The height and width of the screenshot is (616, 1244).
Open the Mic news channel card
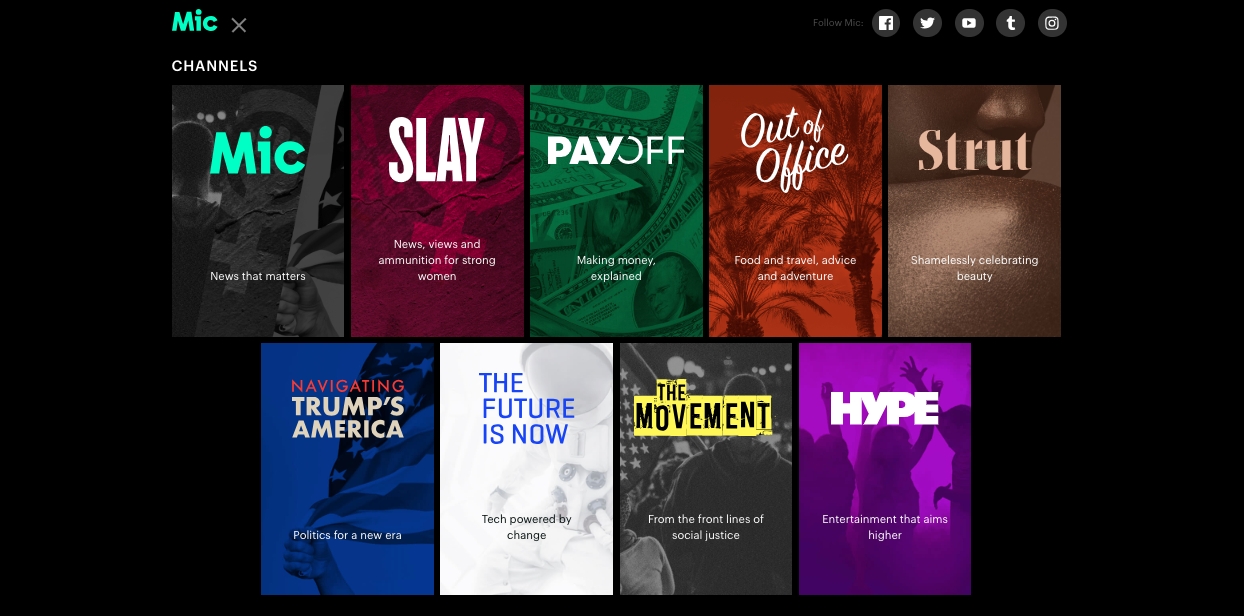258,211
